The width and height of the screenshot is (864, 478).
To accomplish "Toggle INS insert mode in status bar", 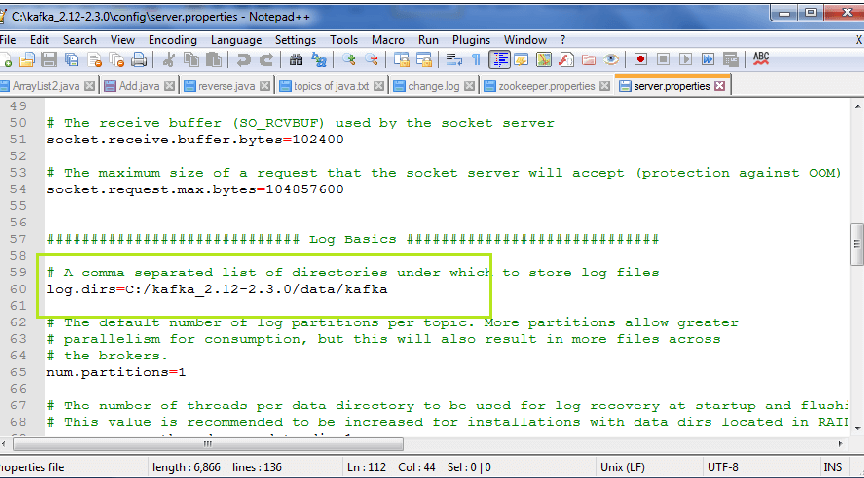I will point(832,469).
